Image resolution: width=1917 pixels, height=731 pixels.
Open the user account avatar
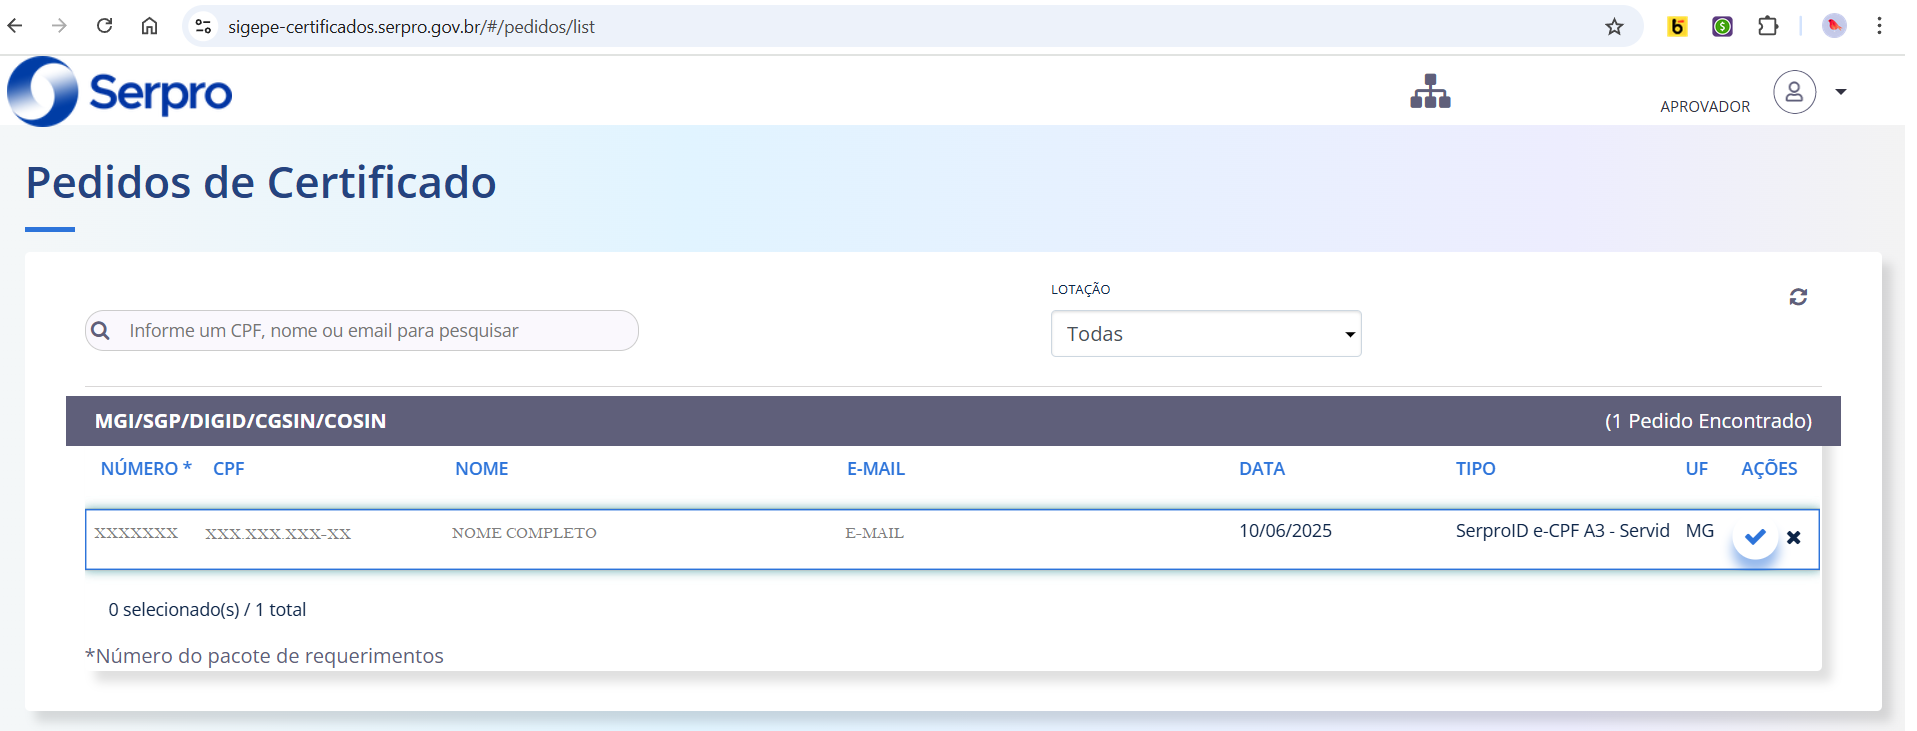[x=1794, y=92]
